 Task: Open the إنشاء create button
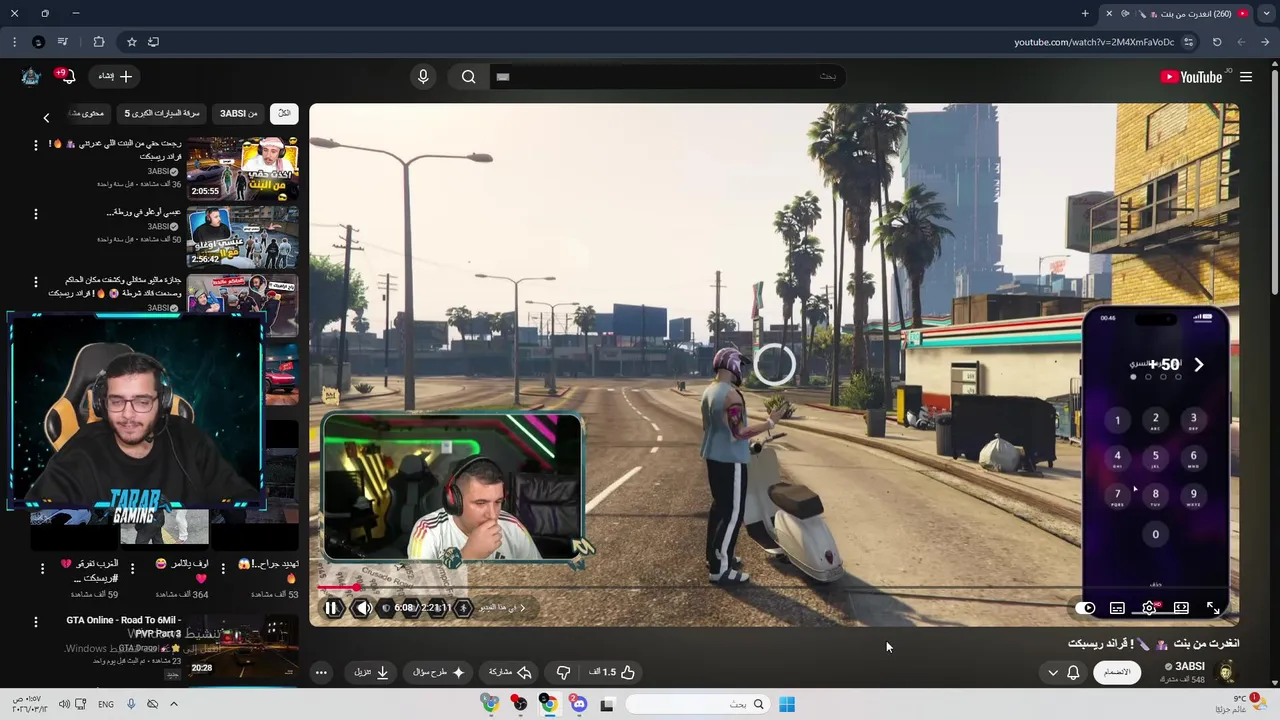point(114,76)
